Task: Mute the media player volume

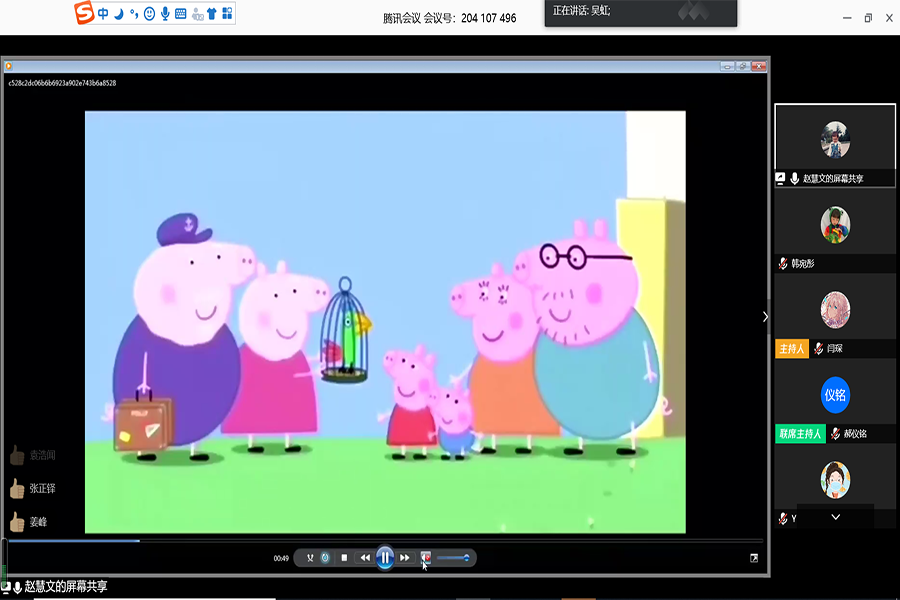Action: point(426,557)
